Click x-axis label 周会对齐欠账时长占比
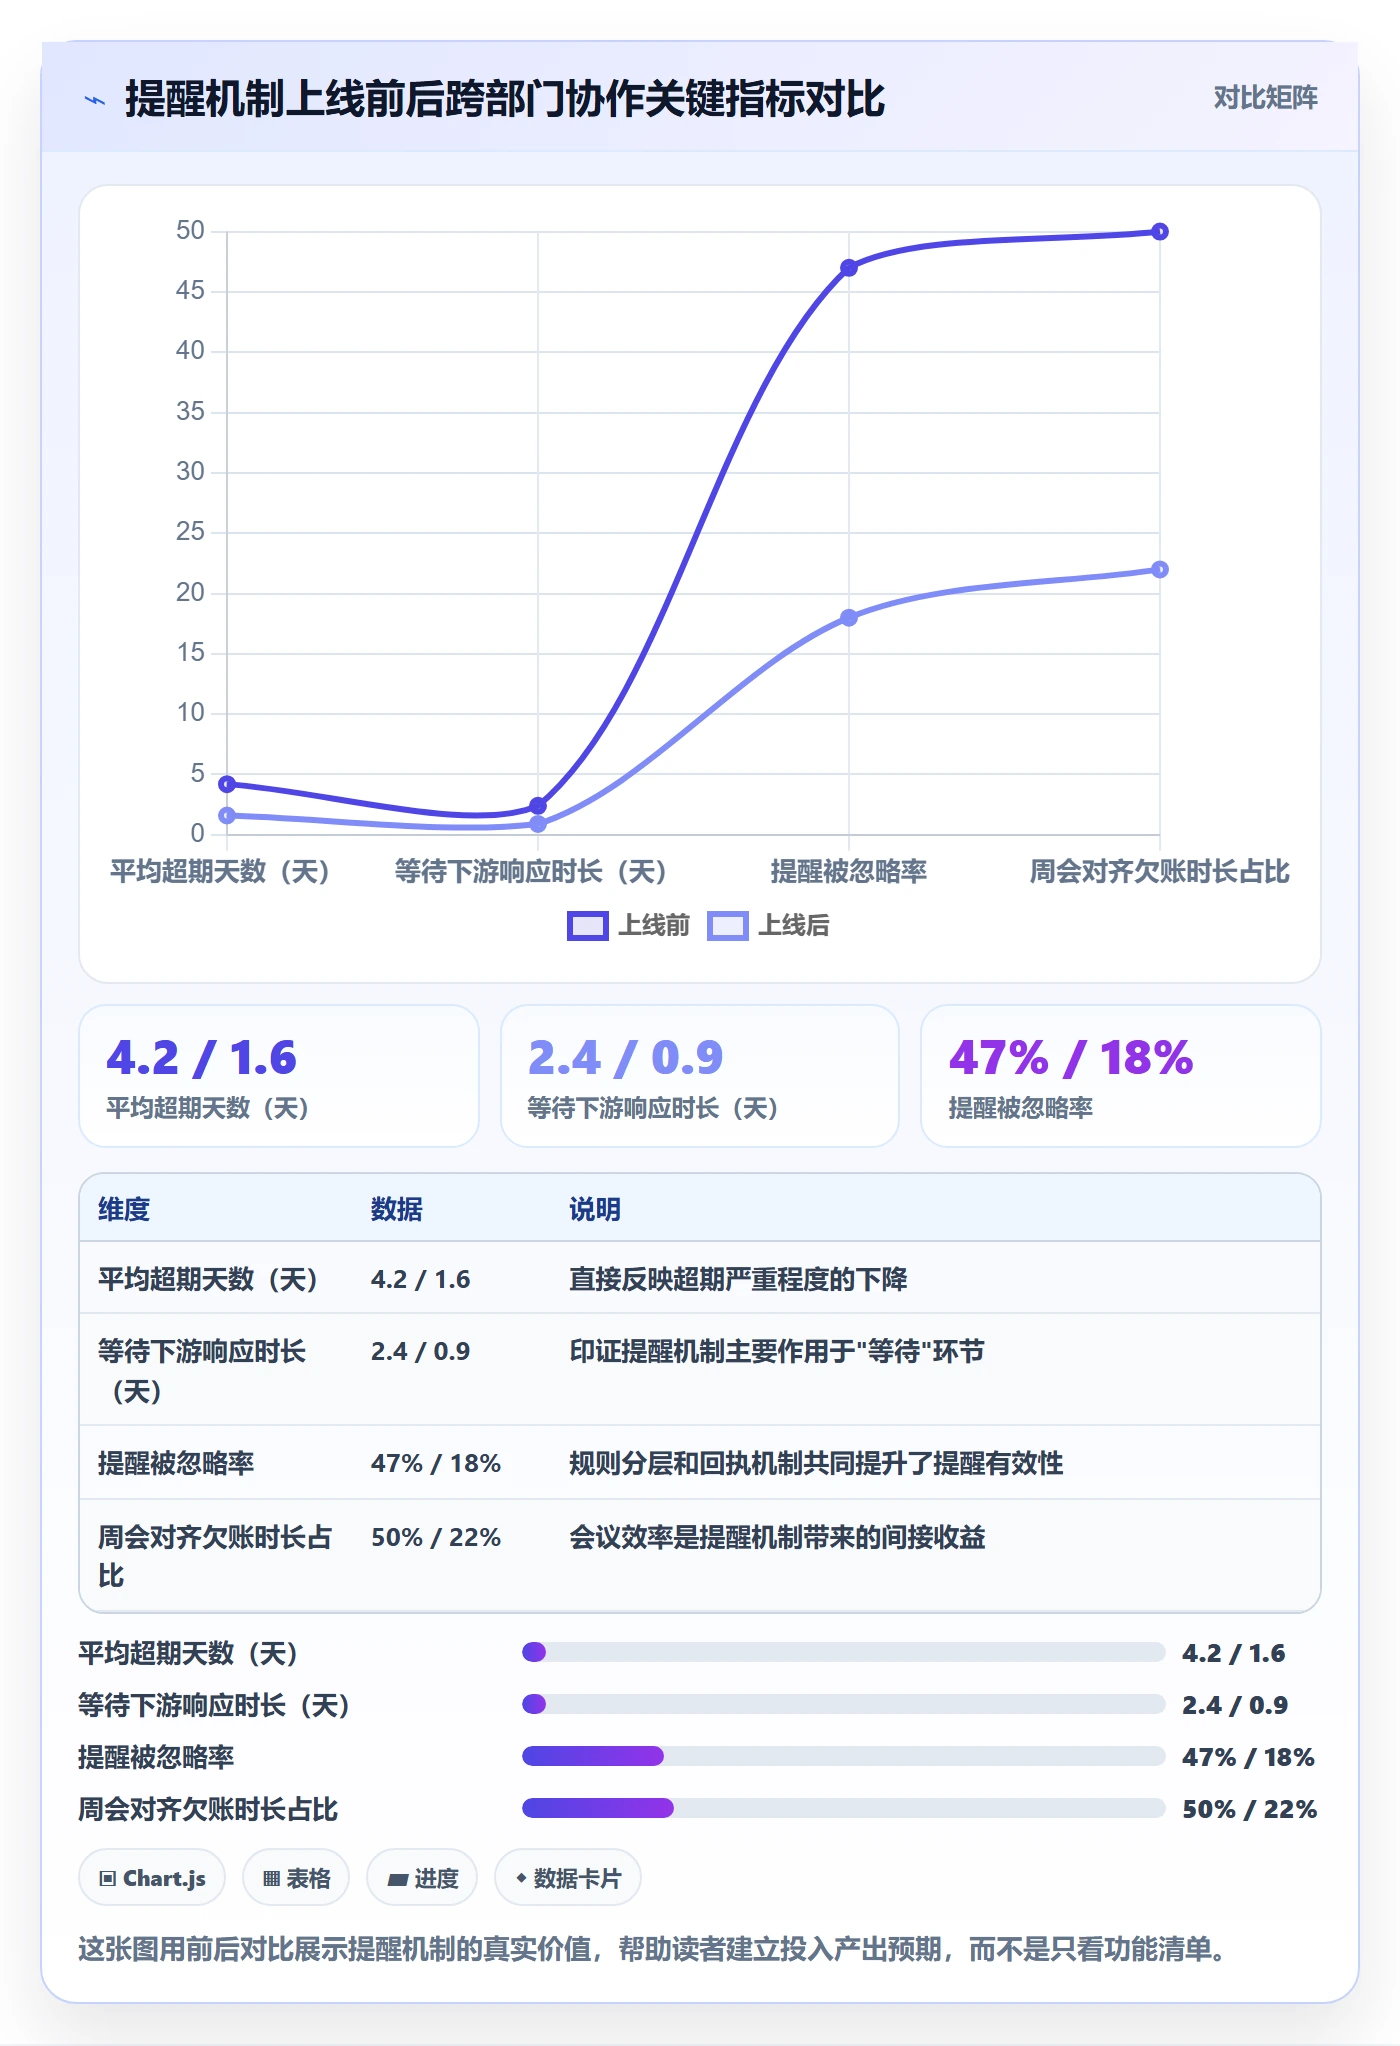1400x2046 pixels. pos(1160,871)
